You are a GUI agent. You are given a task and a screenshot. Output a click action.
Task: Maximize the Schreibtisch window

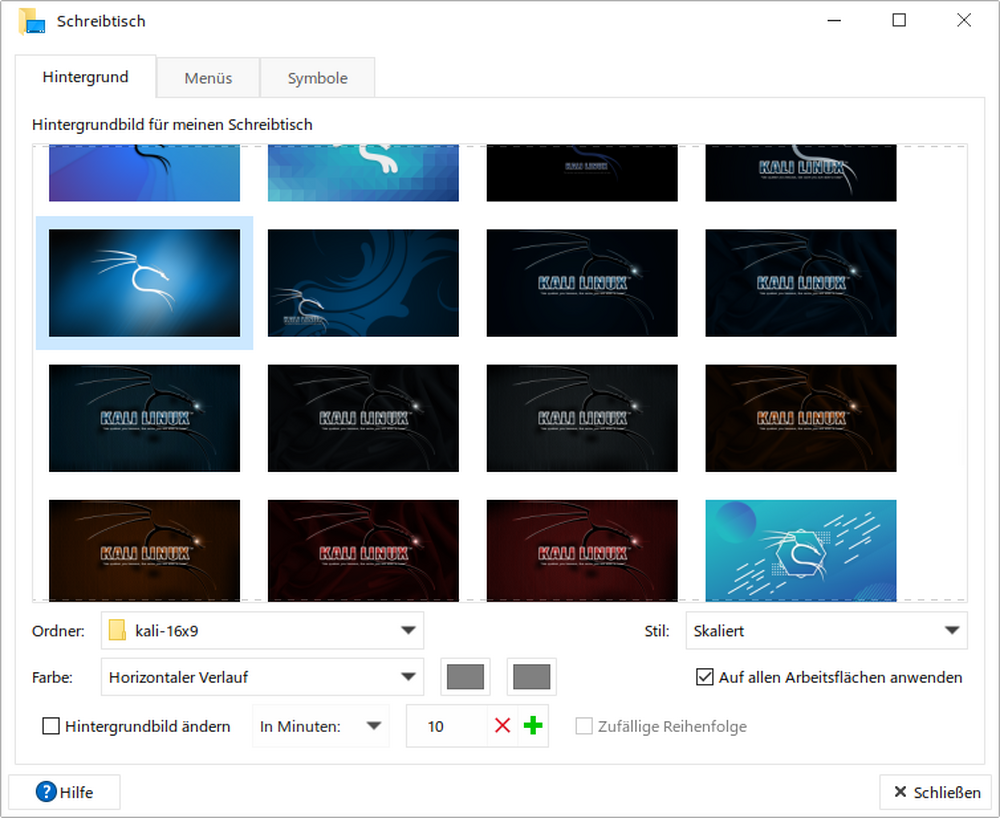[x=899, y=20]
